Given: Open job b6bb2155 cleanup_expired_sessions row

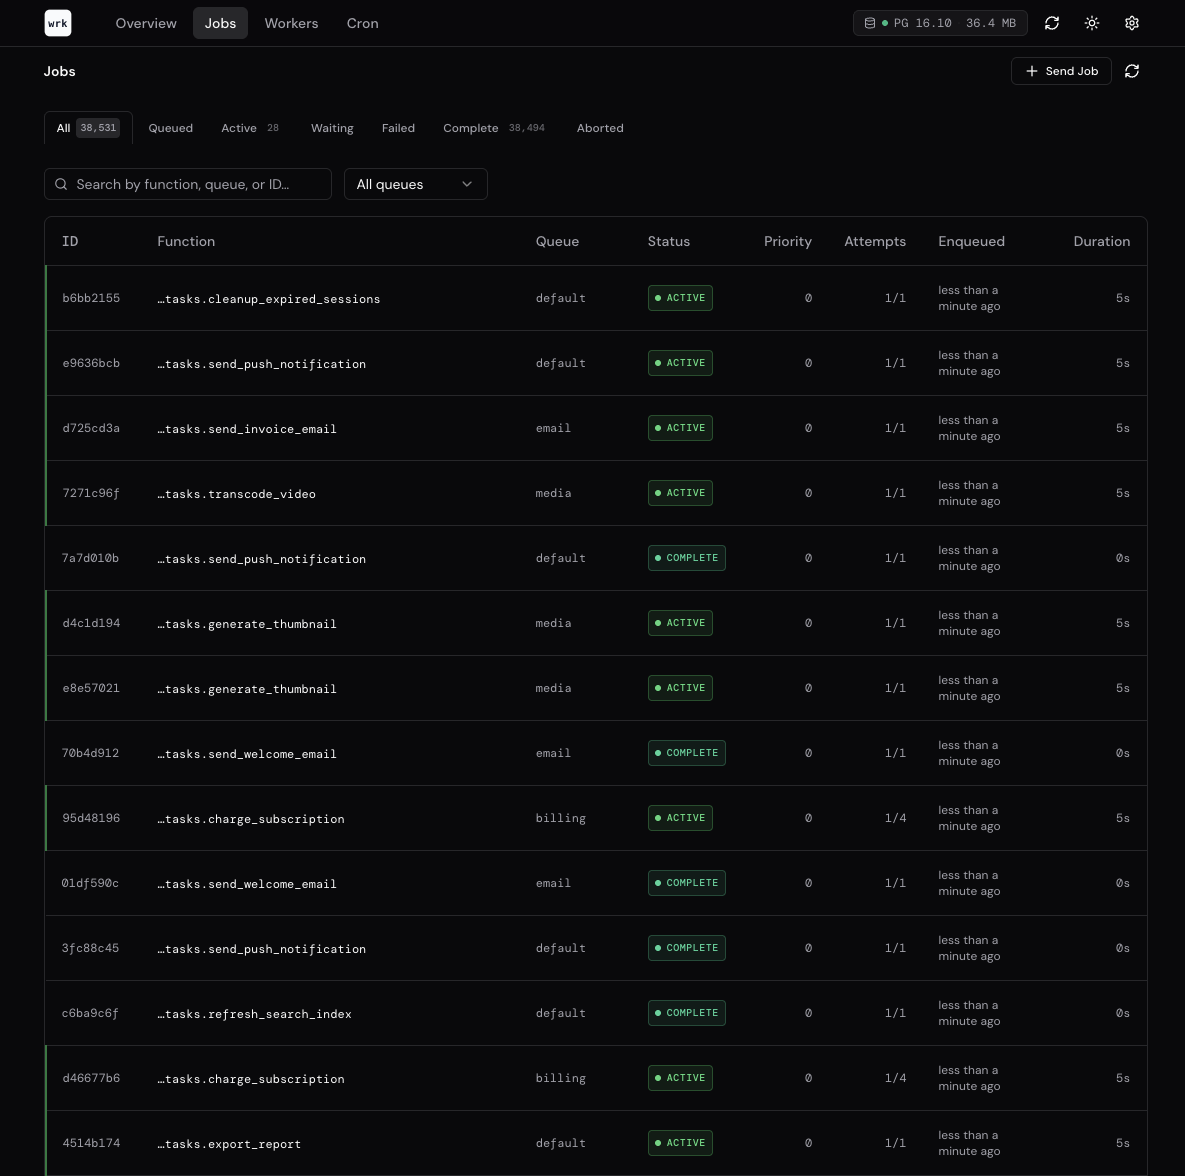Looking at the screenshot, I should click(268, 299).
